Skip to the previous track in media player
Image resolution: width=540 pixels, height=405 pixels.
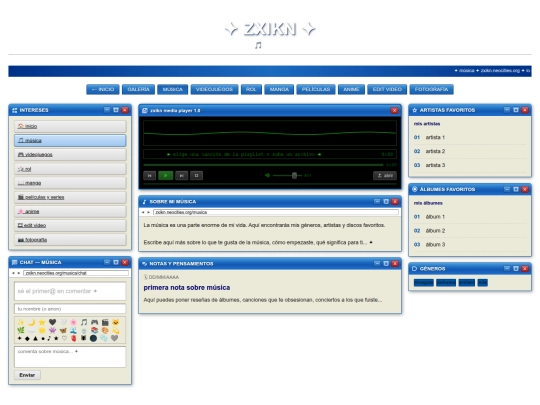[x=149, y=176]
